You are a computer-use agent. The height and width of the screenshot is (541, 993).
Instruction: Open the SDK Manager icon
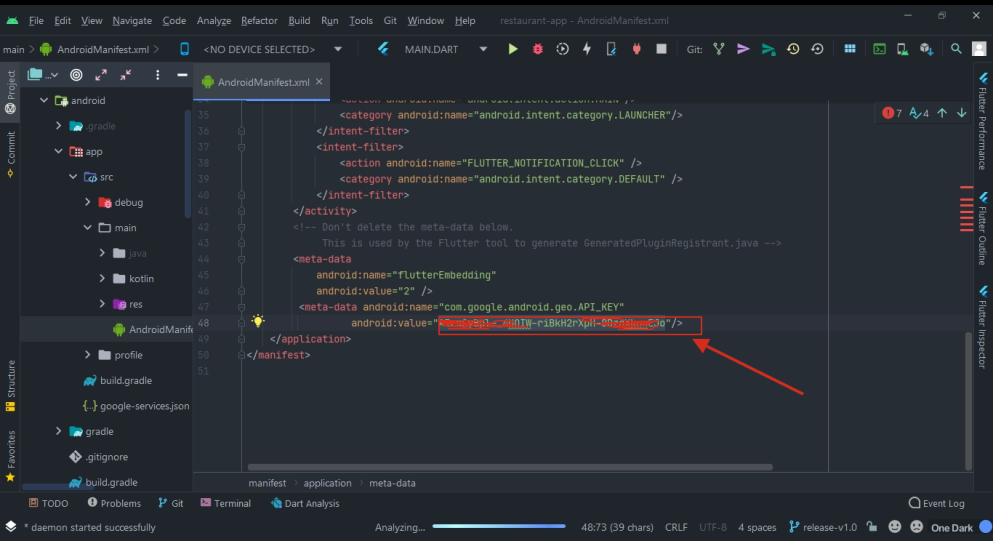[x=927, y=49]
